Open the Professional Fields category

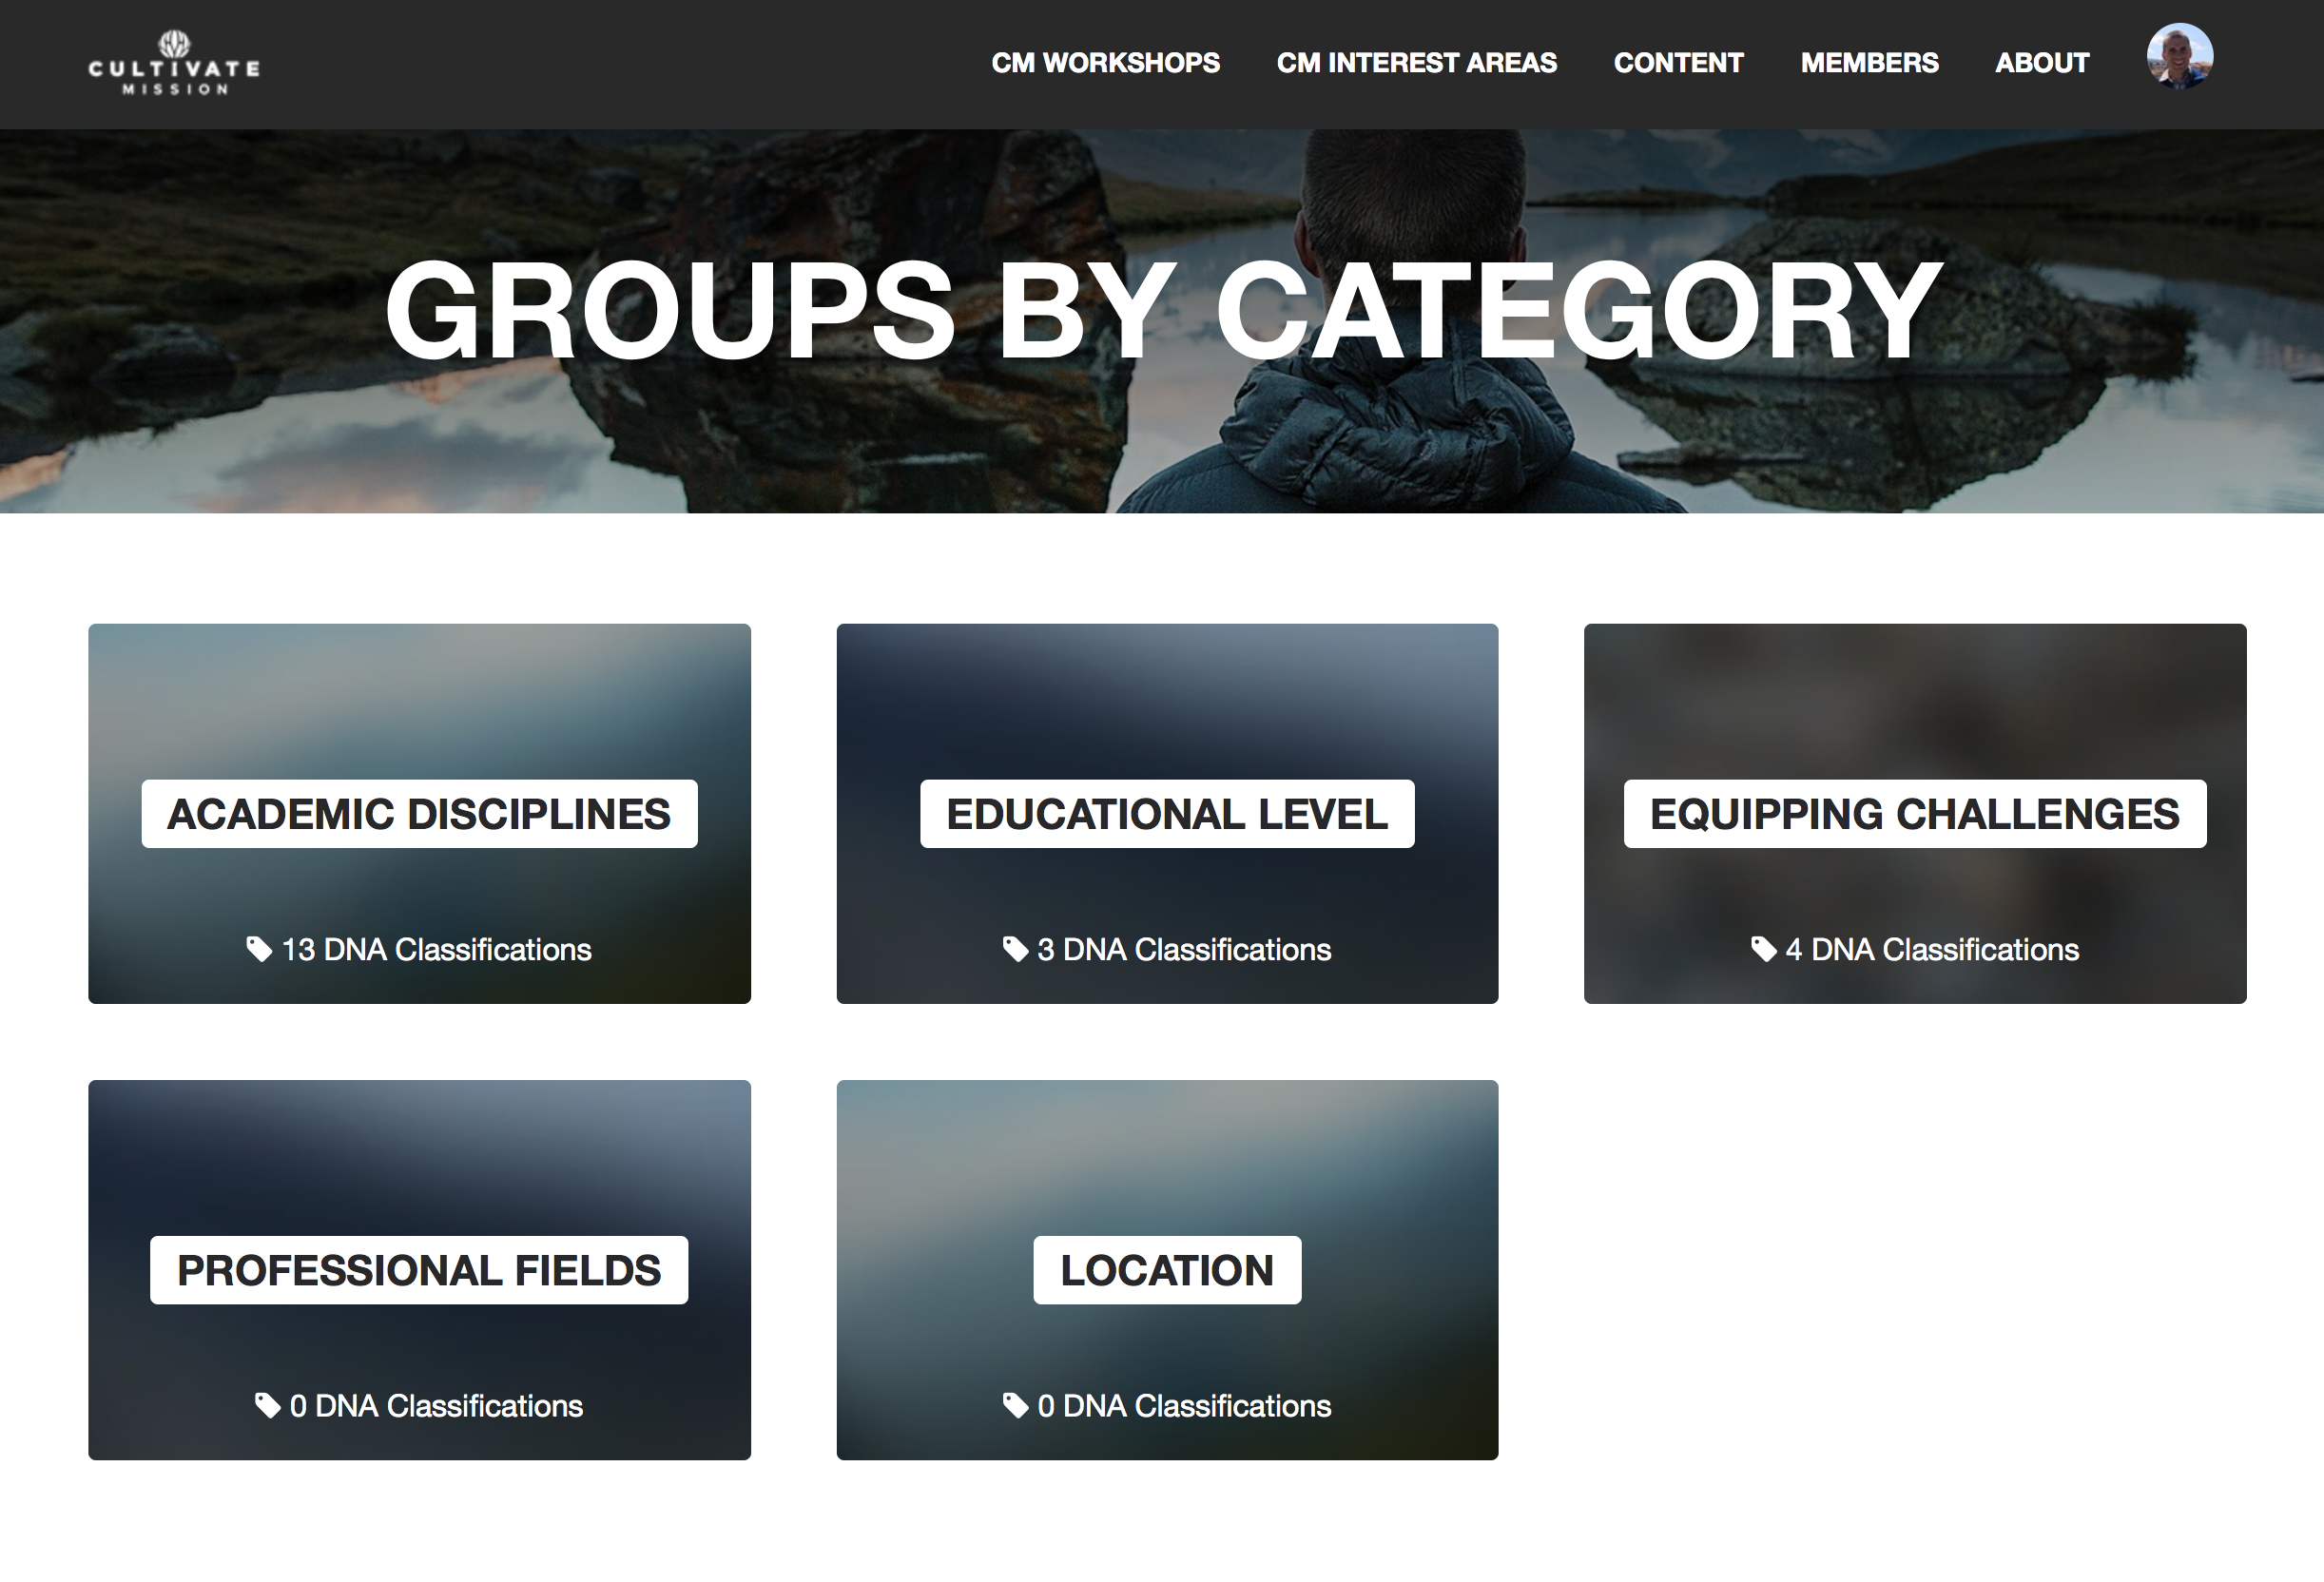pos(419,1270)
